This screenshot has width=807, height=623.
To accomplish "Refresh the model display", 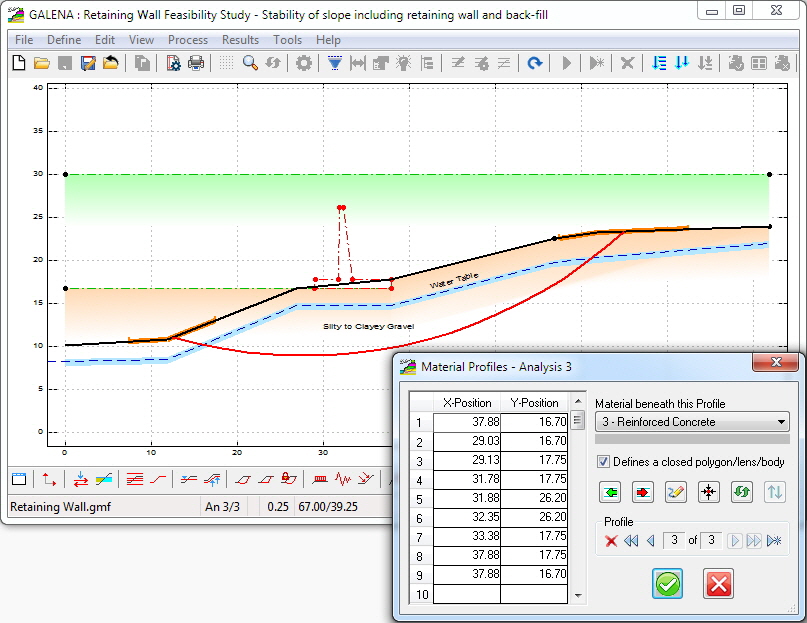I will (536, 63).
